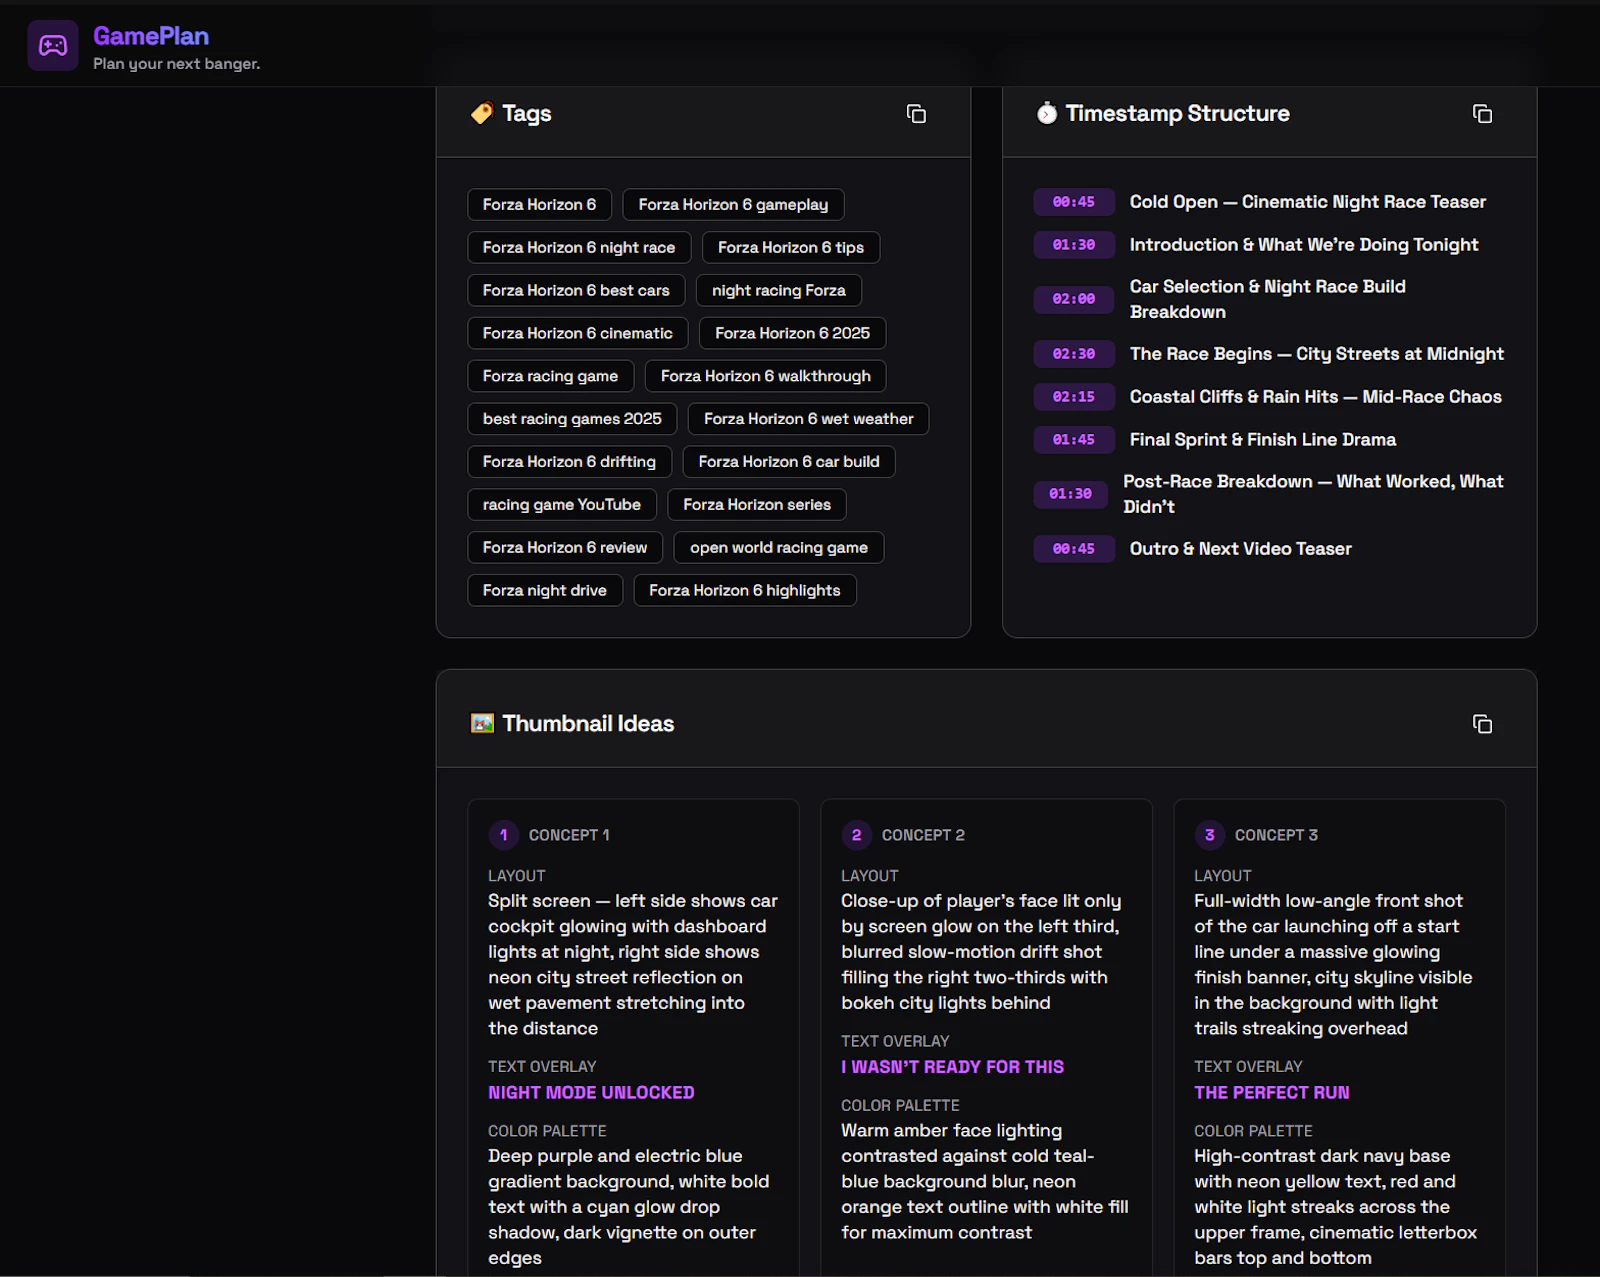Select the 'Forza Horizon 6 night race' tag

579,248
